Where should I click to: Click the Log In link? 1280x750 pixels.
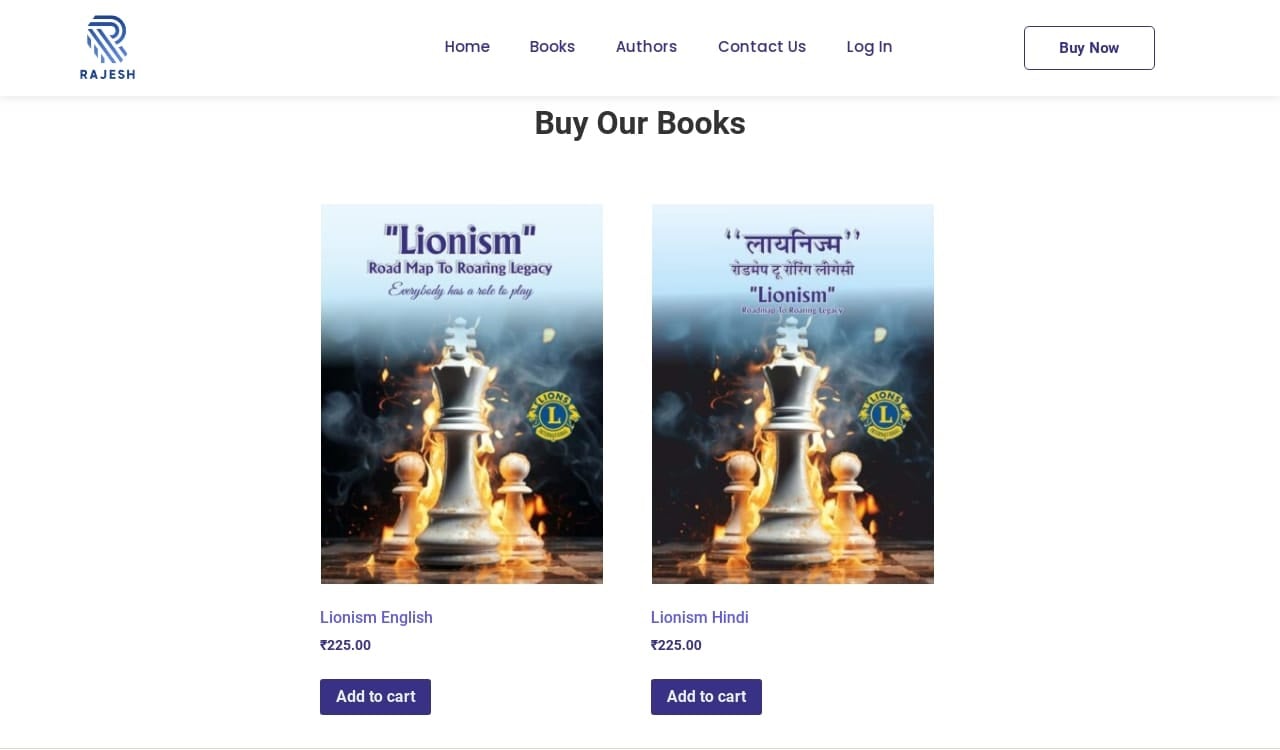pos(869,47)
